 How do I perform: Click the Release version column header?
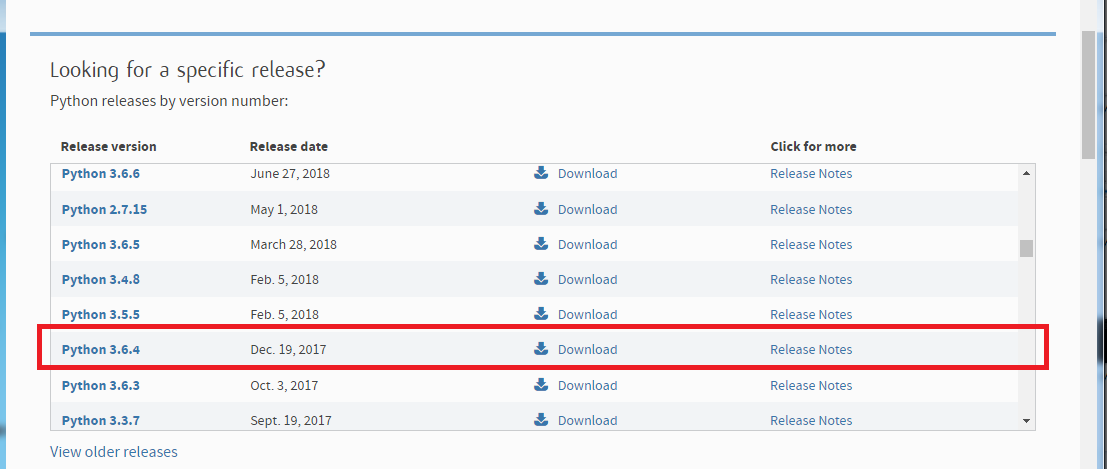pos(109,146)
